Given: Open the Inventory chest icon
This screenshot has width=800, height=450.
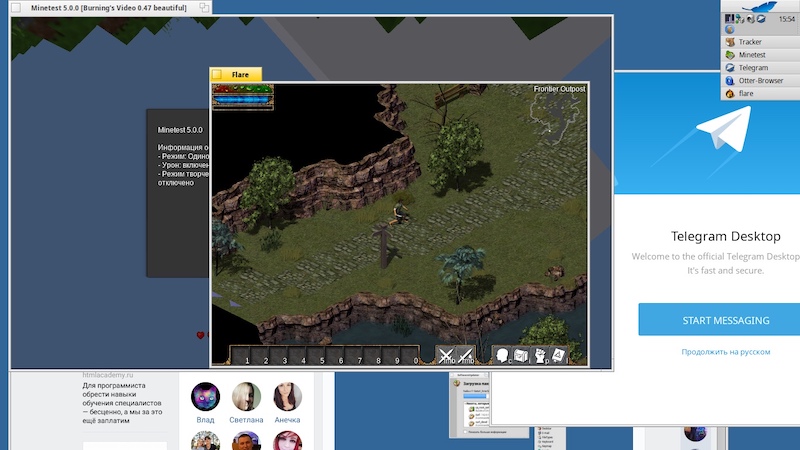Looking at the screenshot, I should (521, 355).
